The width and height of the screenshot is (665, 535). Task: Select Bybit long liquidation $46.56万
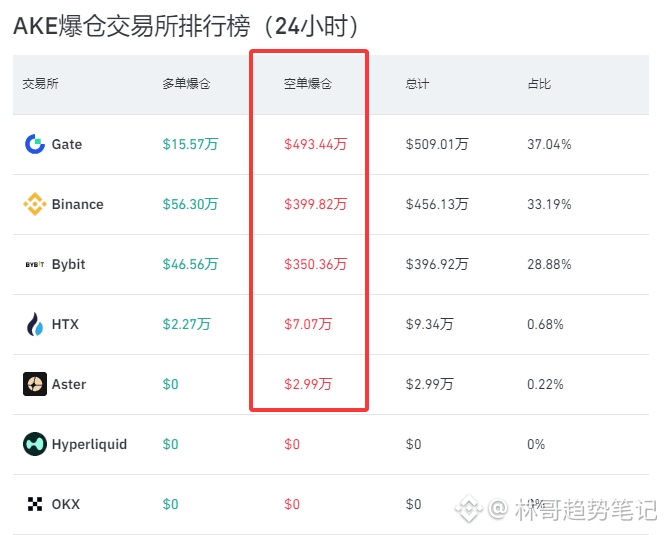190,264
